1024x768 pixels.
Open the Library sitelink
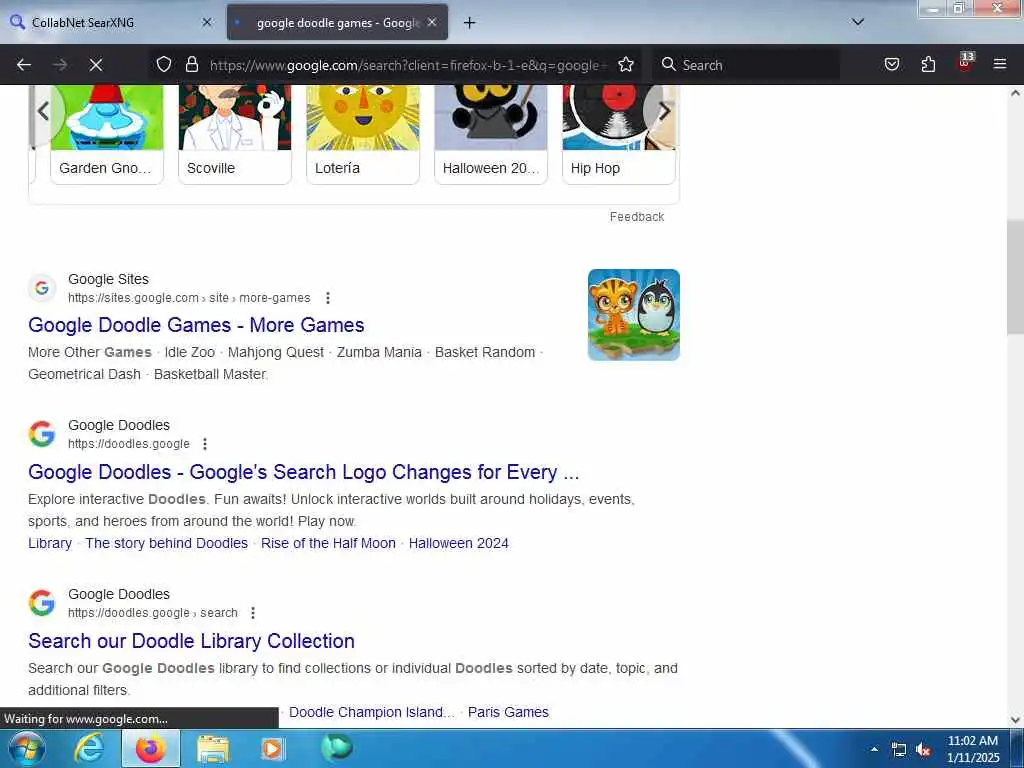(50, 543)
